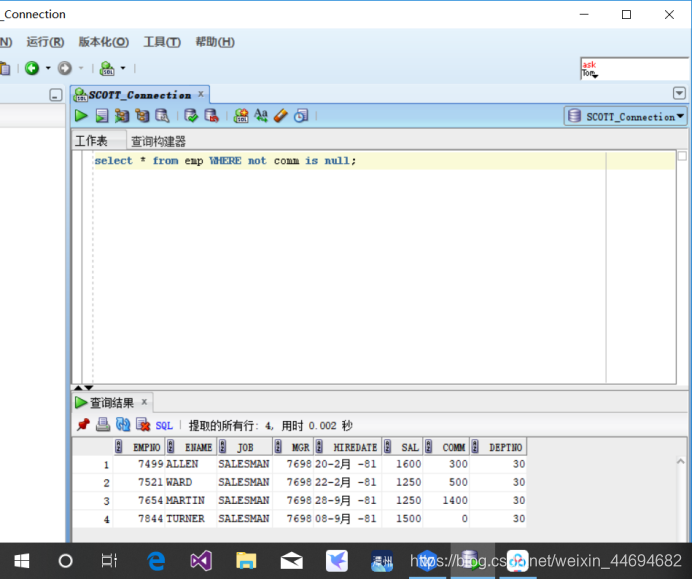
Task: Select the SCOTT_Connection editor tab
Action: coord(140,95)
